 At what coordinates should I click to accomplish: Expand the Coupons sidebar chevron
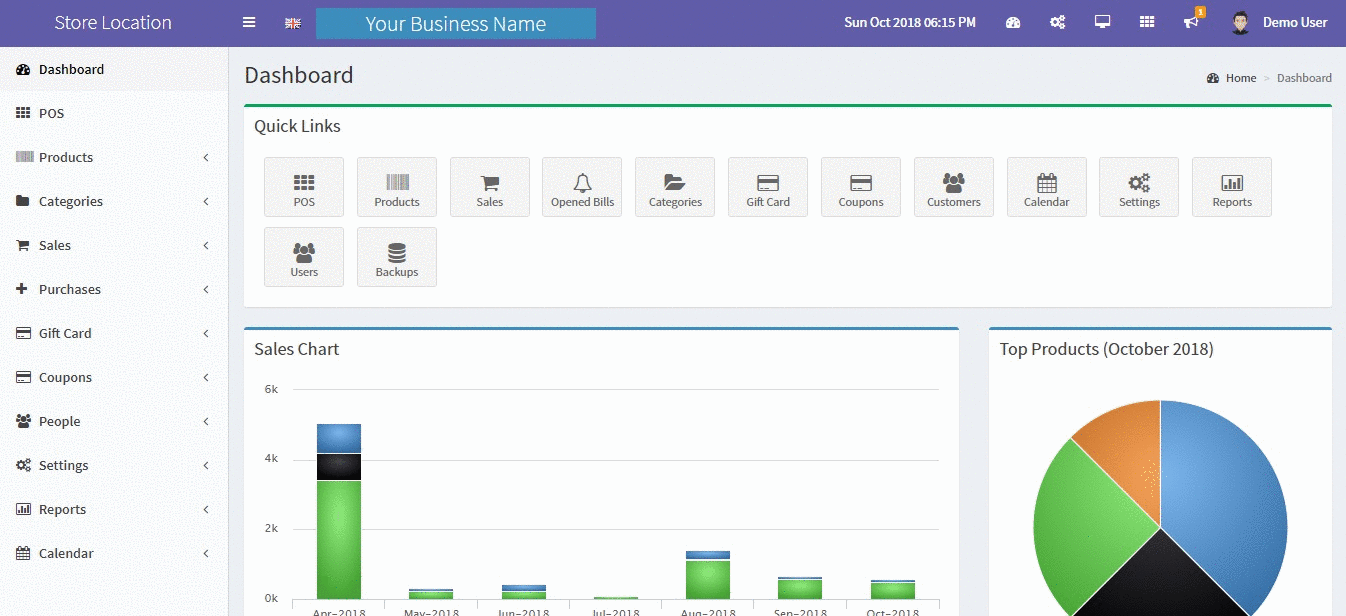205,378
